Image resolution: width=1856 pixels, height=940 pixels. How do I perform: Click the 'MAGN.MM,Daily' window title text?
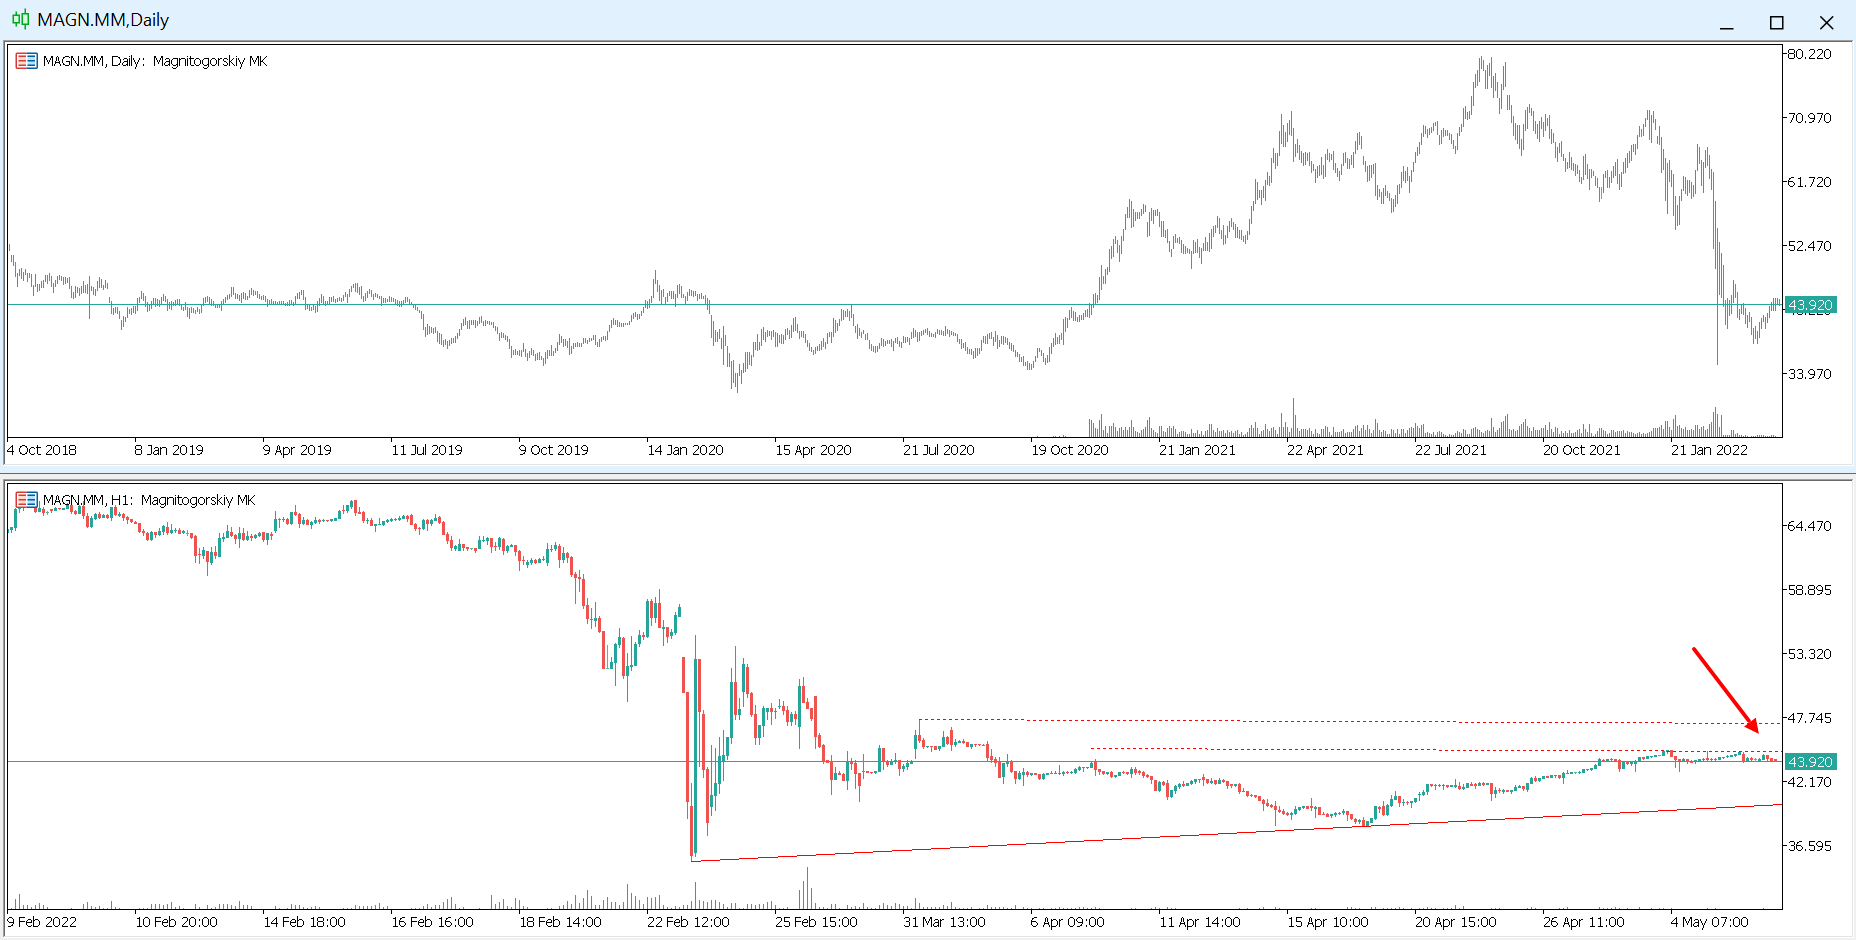point(103,20)
